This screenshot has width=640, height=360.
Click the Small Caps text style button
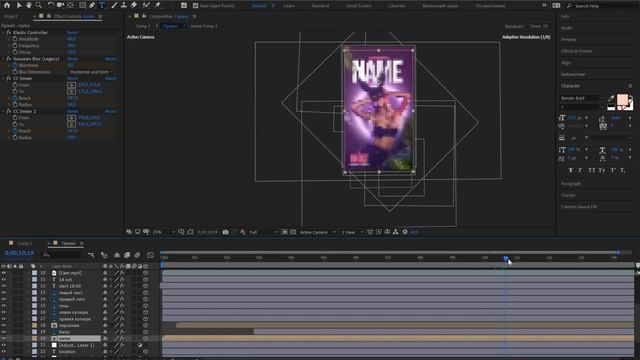pos(602,170)
